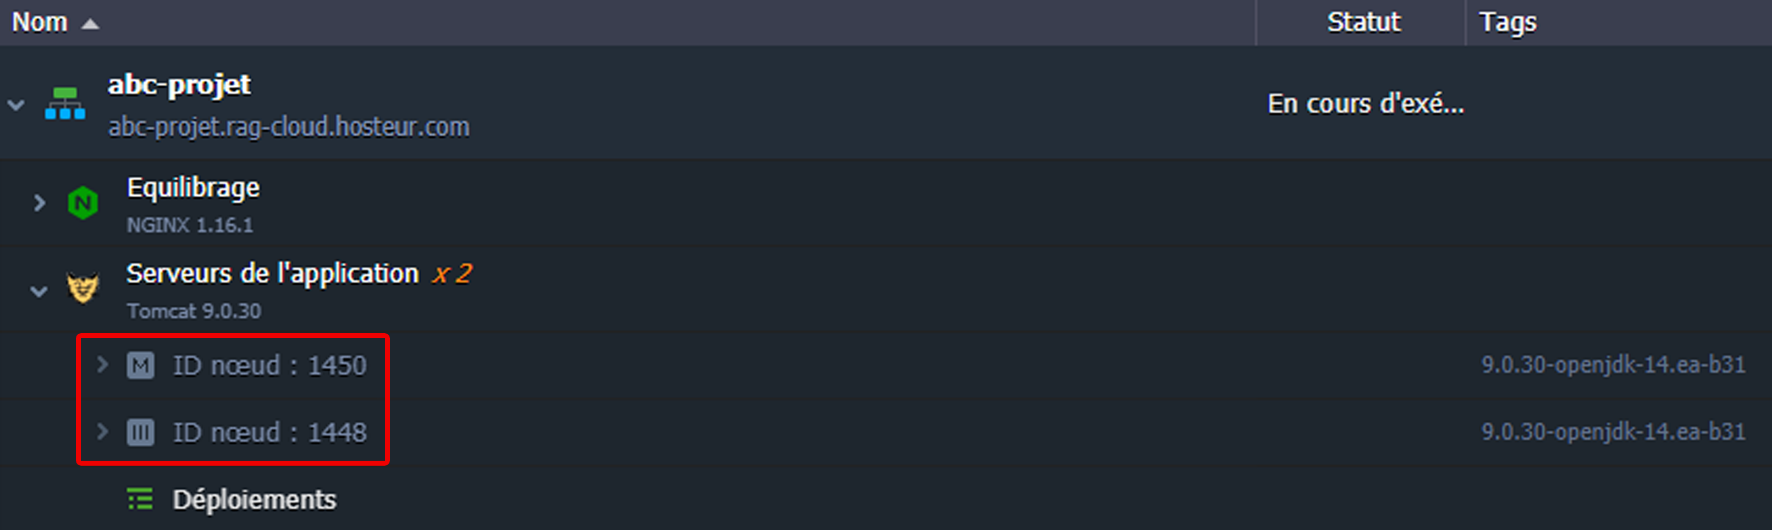Click the Déploiements list icon
Viewport: 1772px width, 530px height.
pyautogui.click(x=140, y=499)
